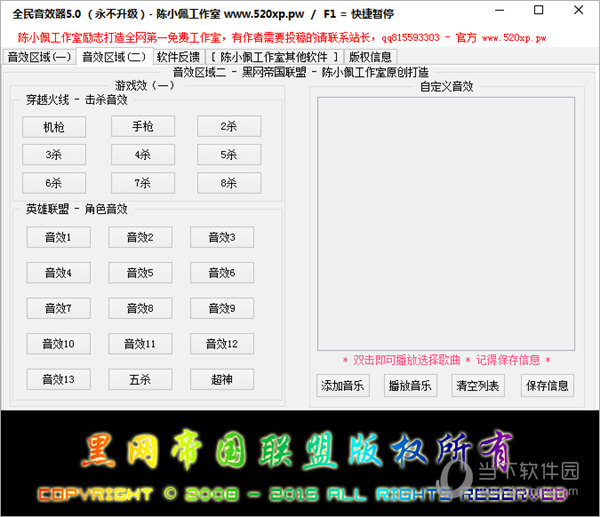Select the 音效8 button
The height and width of the screenshot is (517, 600).
[x=140, y=308]
